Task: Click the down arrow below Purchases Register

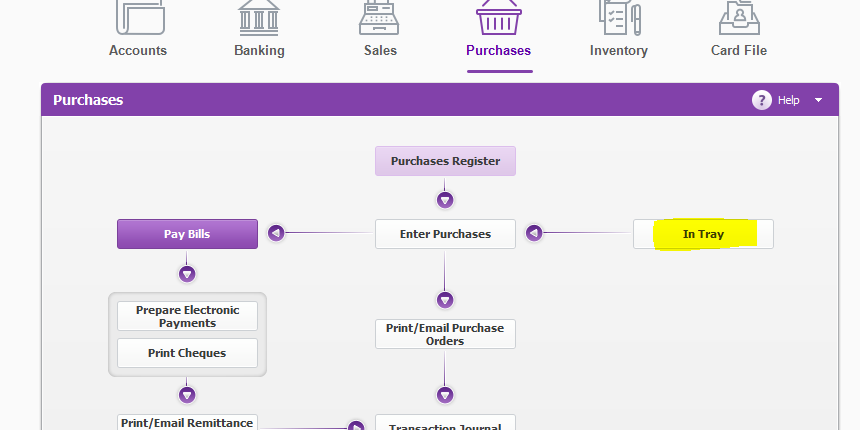Action: tap(445, 200)
